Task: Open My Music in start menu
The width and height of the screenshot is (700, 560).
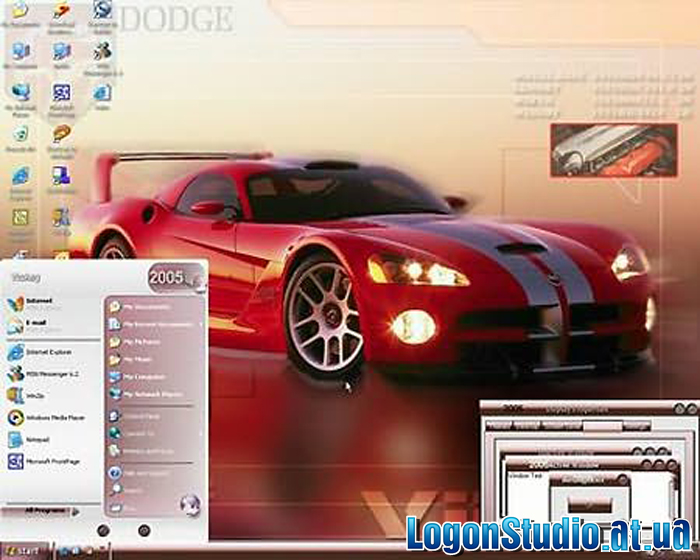Action: coord(131,359)
